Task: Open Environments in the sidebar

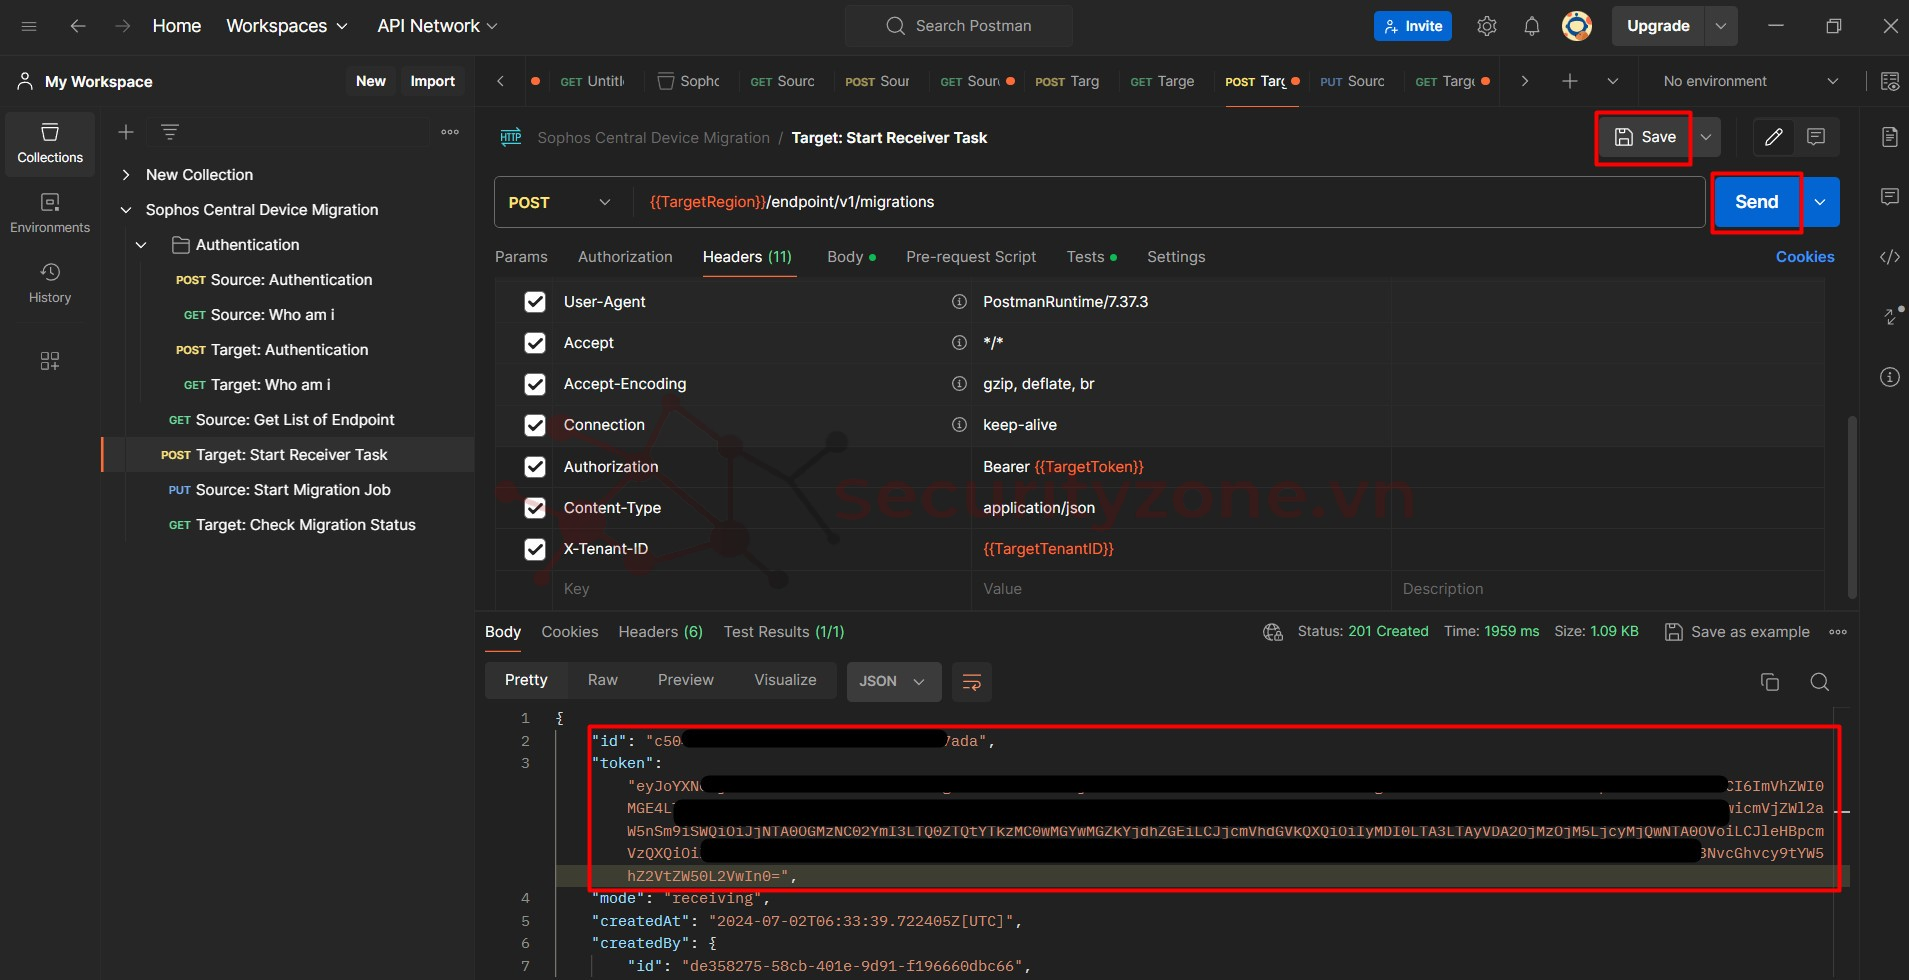Action: pos(50,214)
